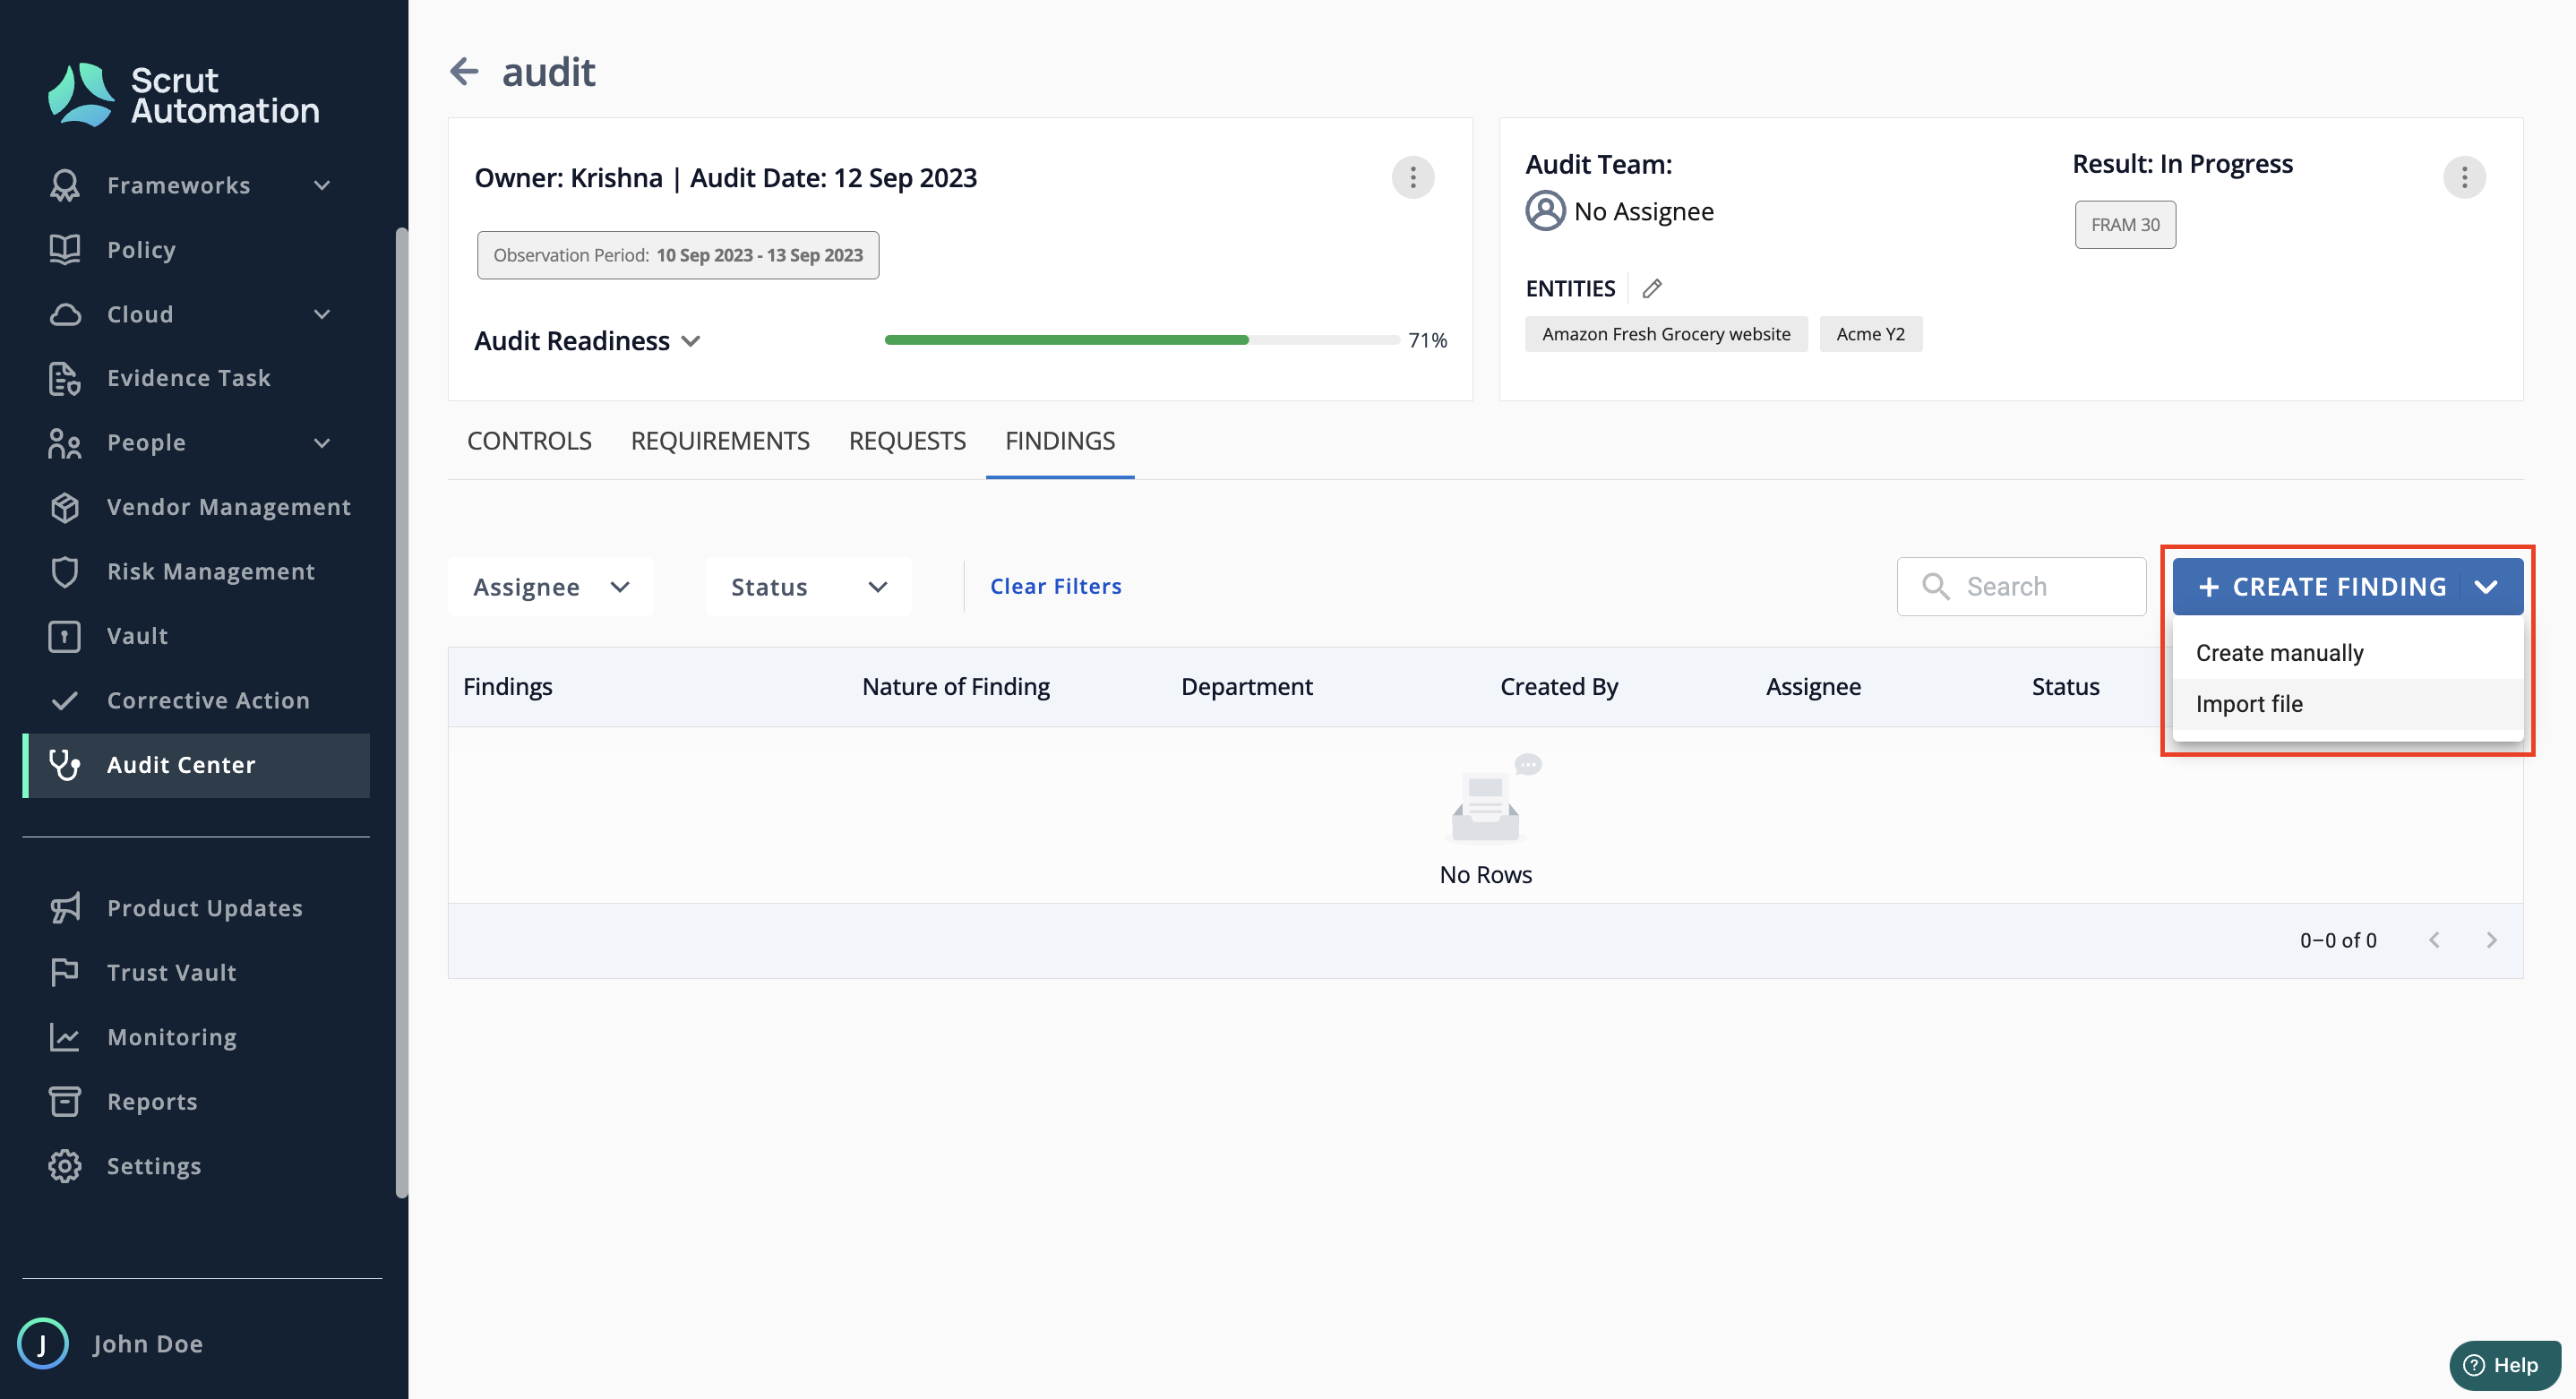Go to the next page of findings
This screenshot has width=2576, height=1399.
[x=2491, y=940]
